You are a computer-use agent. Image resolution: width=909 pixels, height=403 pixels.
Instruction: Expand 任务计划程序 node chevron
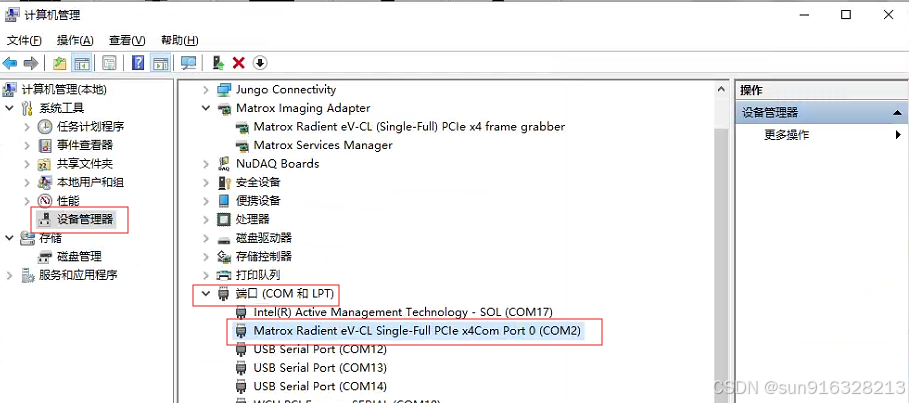click(27, 126)
